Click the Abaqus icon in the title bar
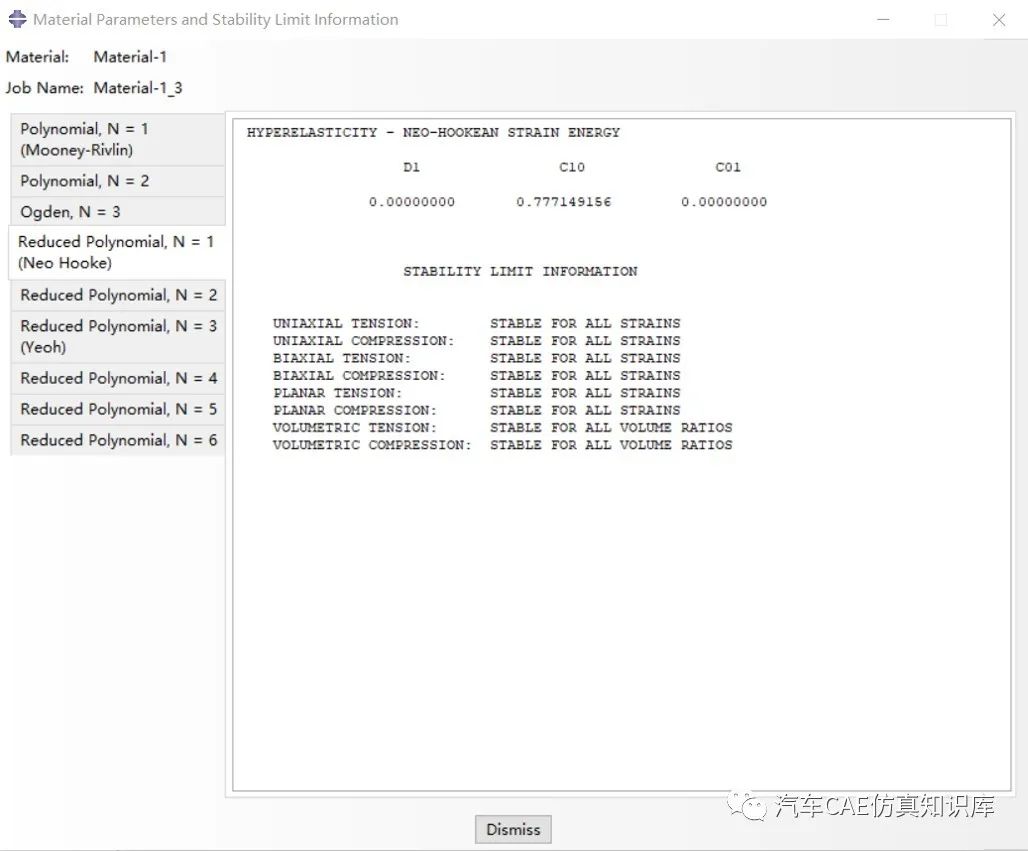The image size is (1028, 851). tap(16, 18)
